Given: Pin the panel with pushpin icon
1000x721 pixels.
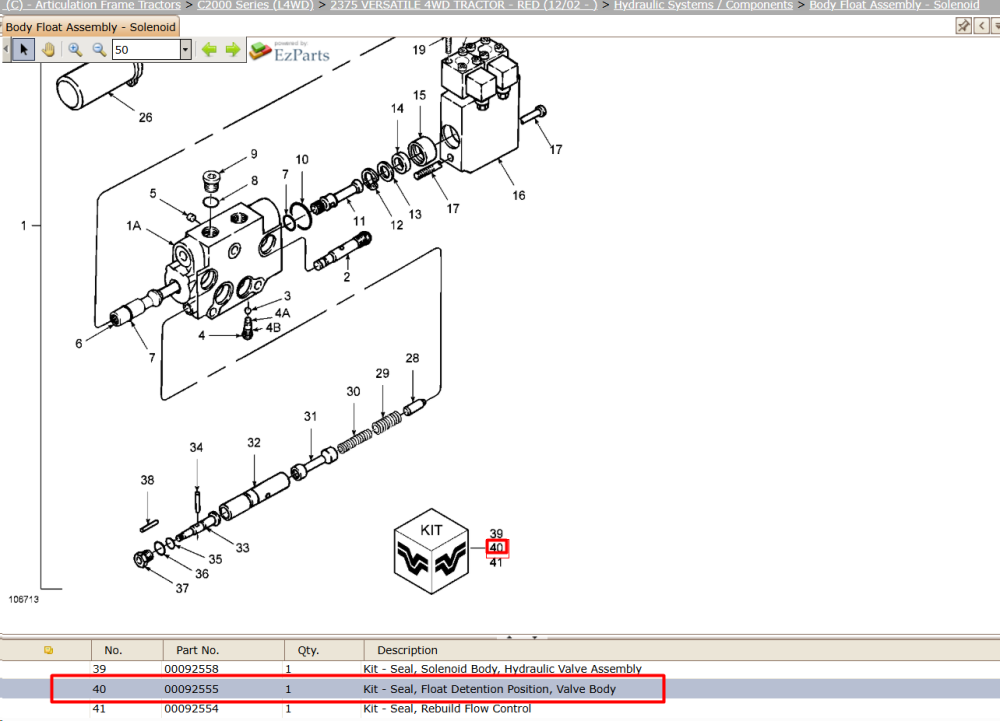Looking at the screenshot, I should tap(964, 25).
